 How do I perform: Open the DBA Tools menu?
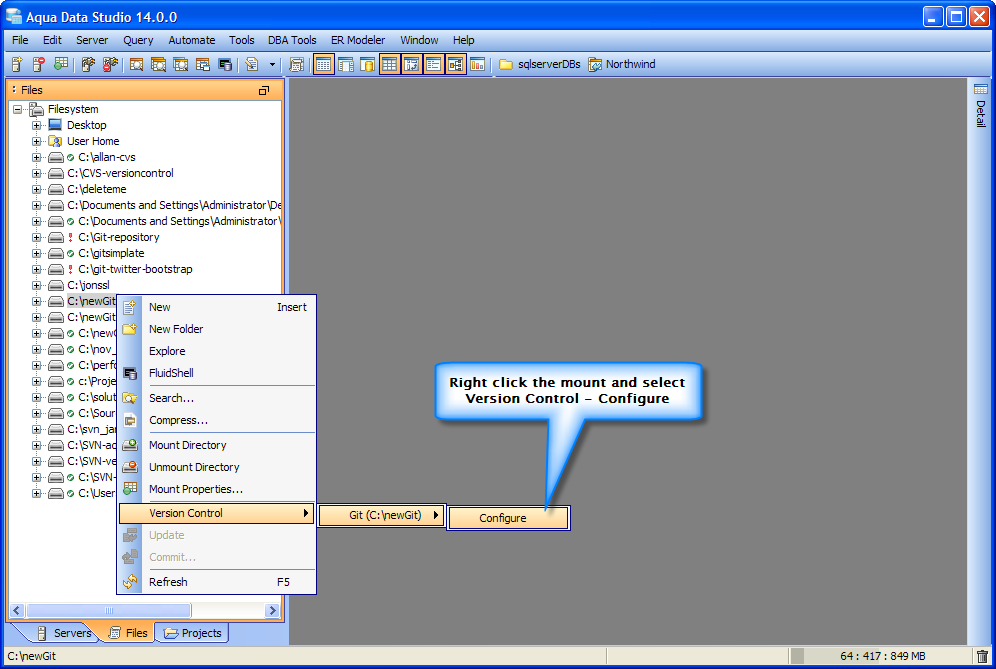point(292,40)
